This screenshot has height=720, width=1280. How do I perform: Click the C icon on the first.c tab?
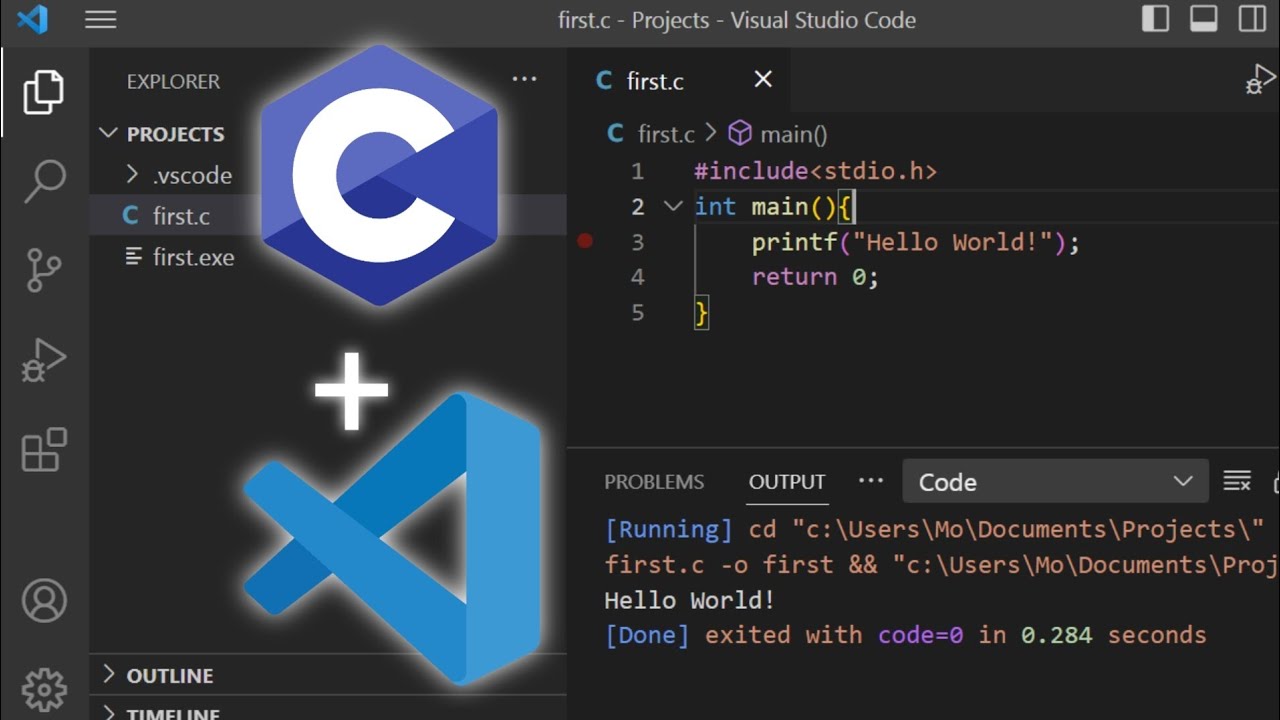click(604, 80)
